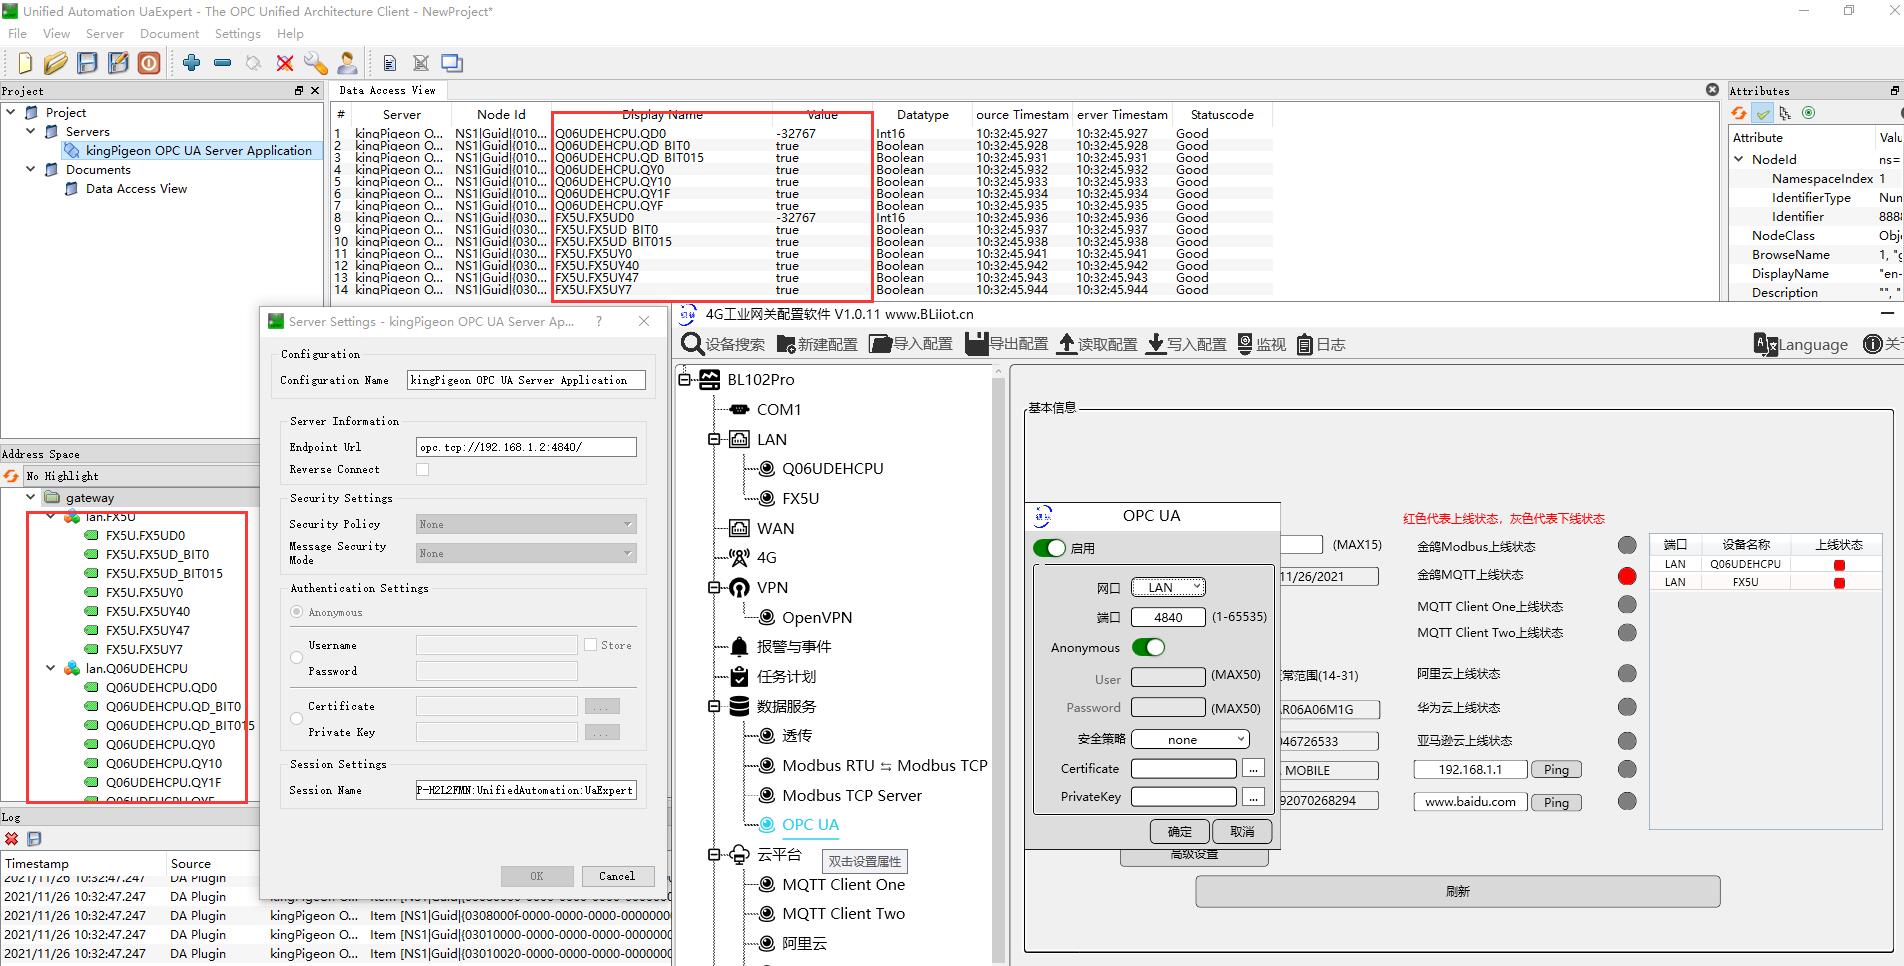Switch to the Data Access View tab
1904x966 pixels.
coord(388,90)
